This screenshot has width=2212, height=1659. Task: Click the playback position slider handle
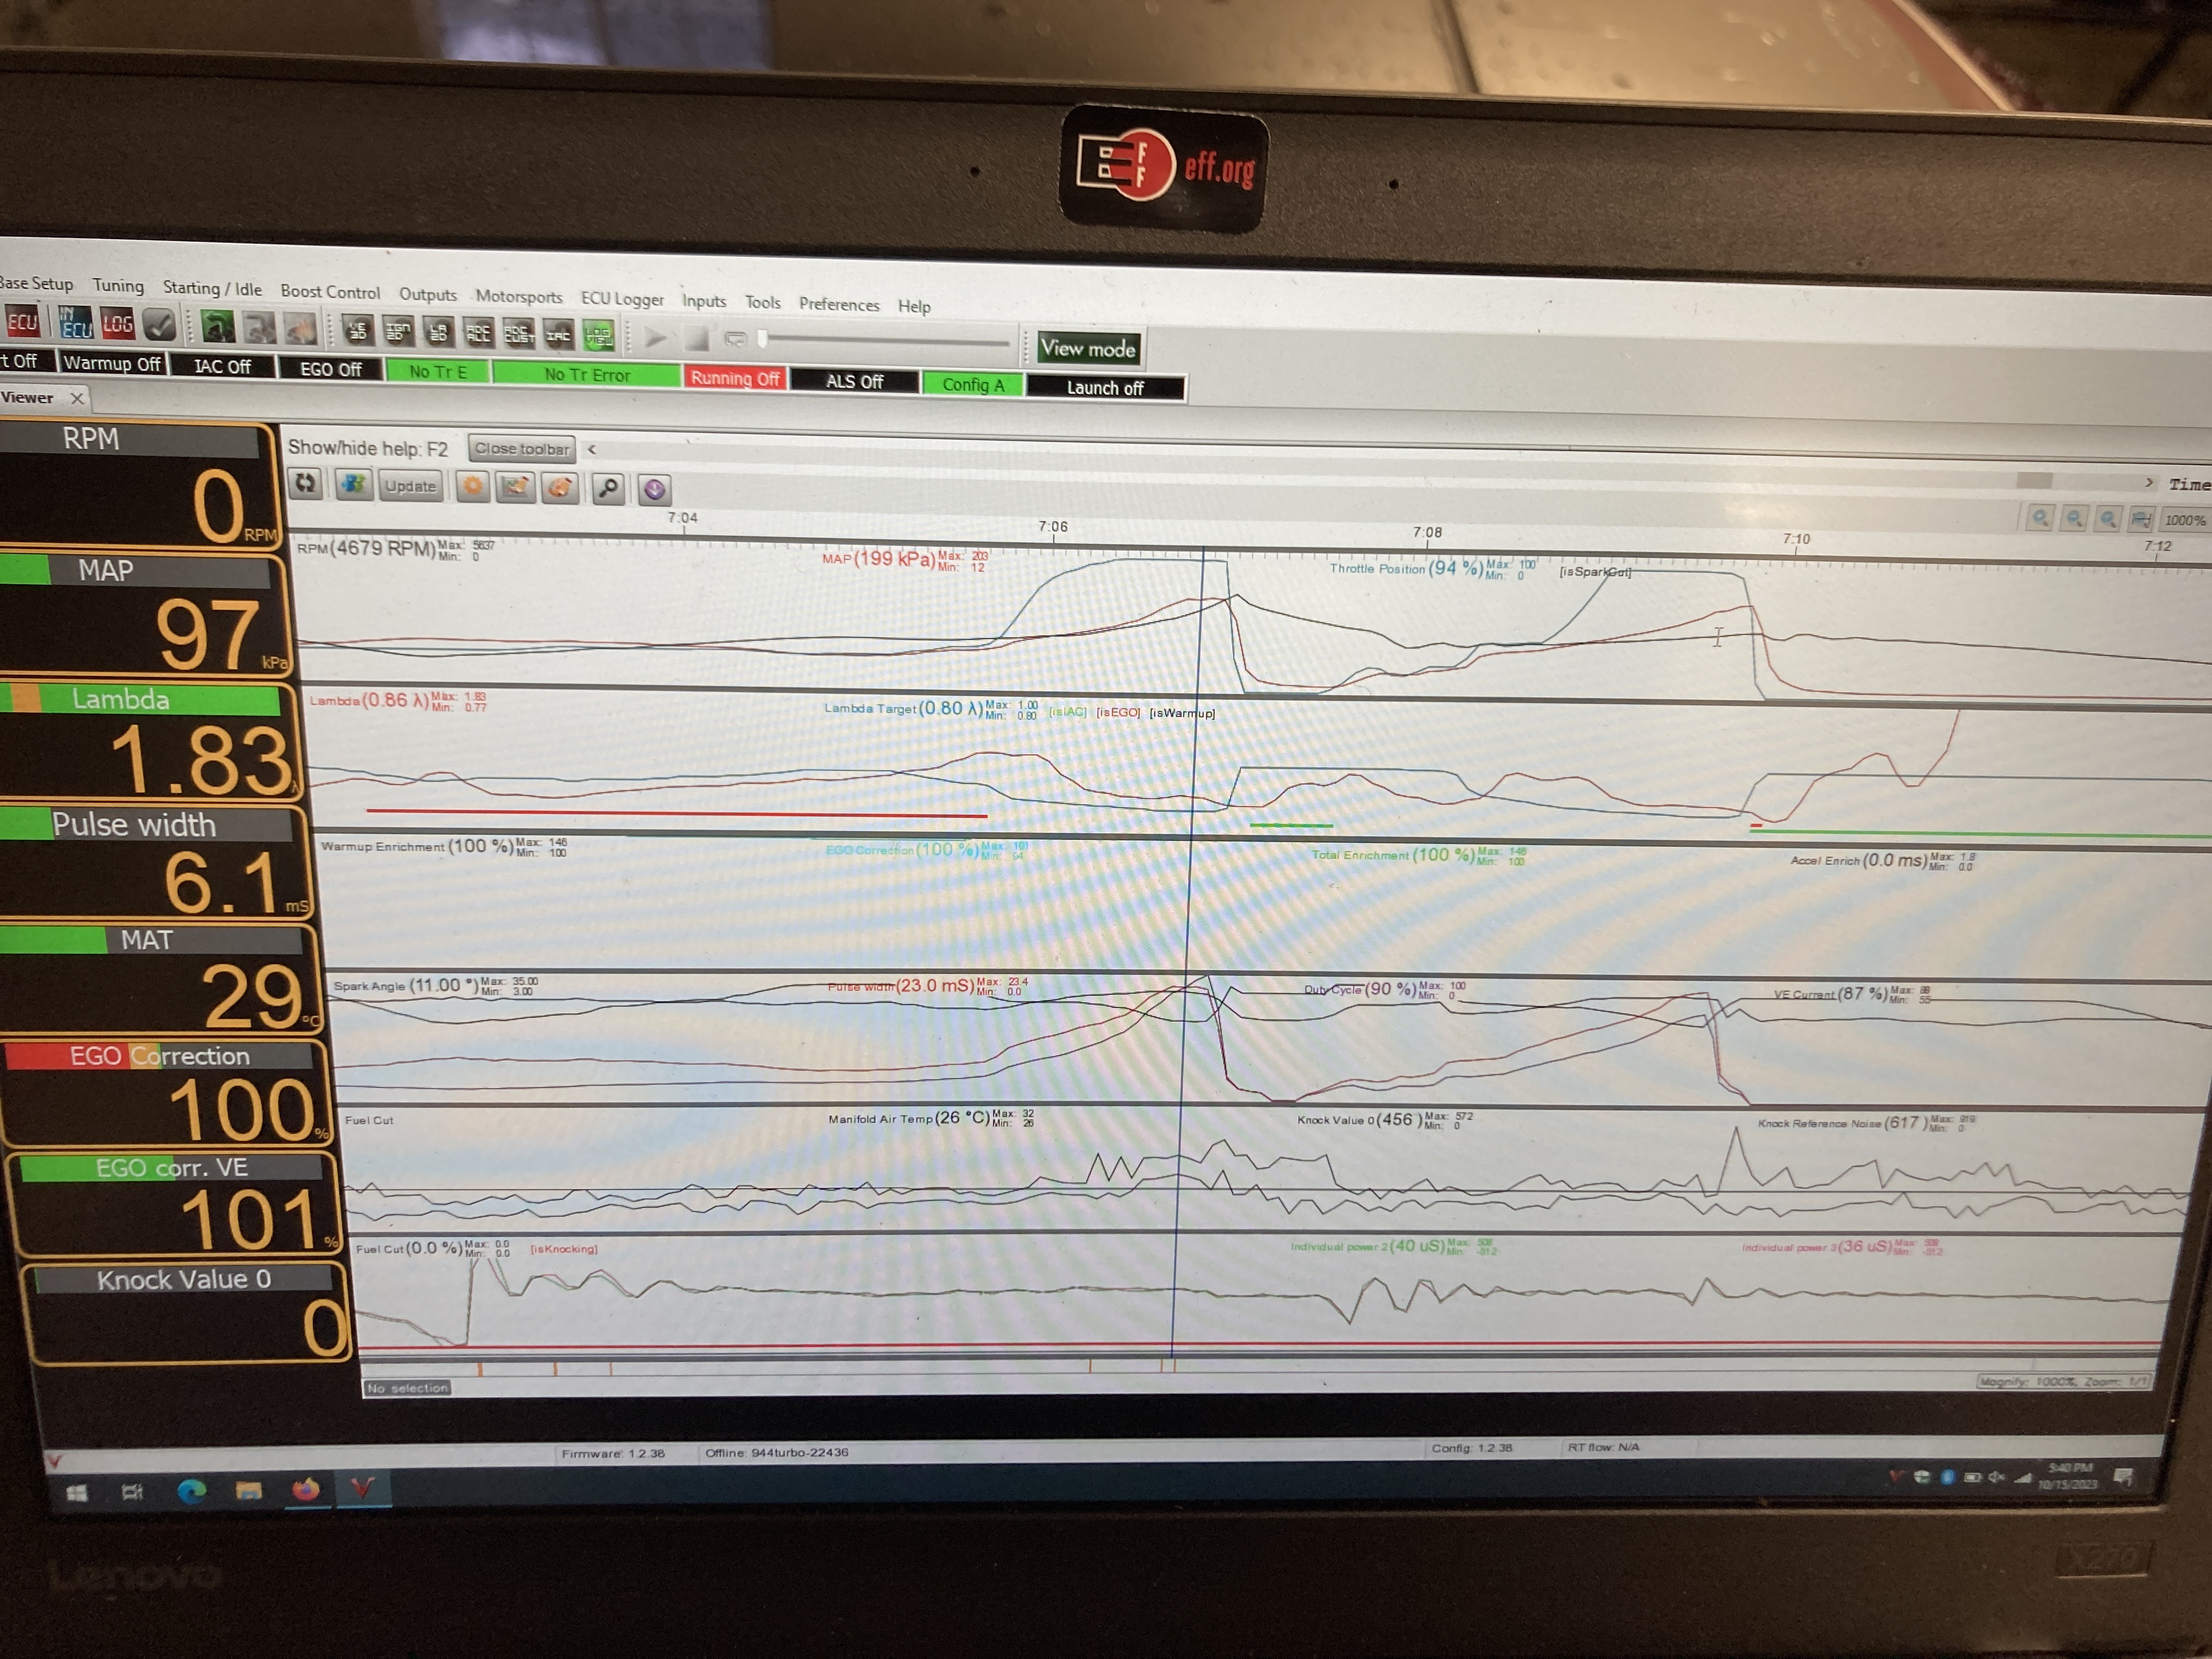point(762,340)
